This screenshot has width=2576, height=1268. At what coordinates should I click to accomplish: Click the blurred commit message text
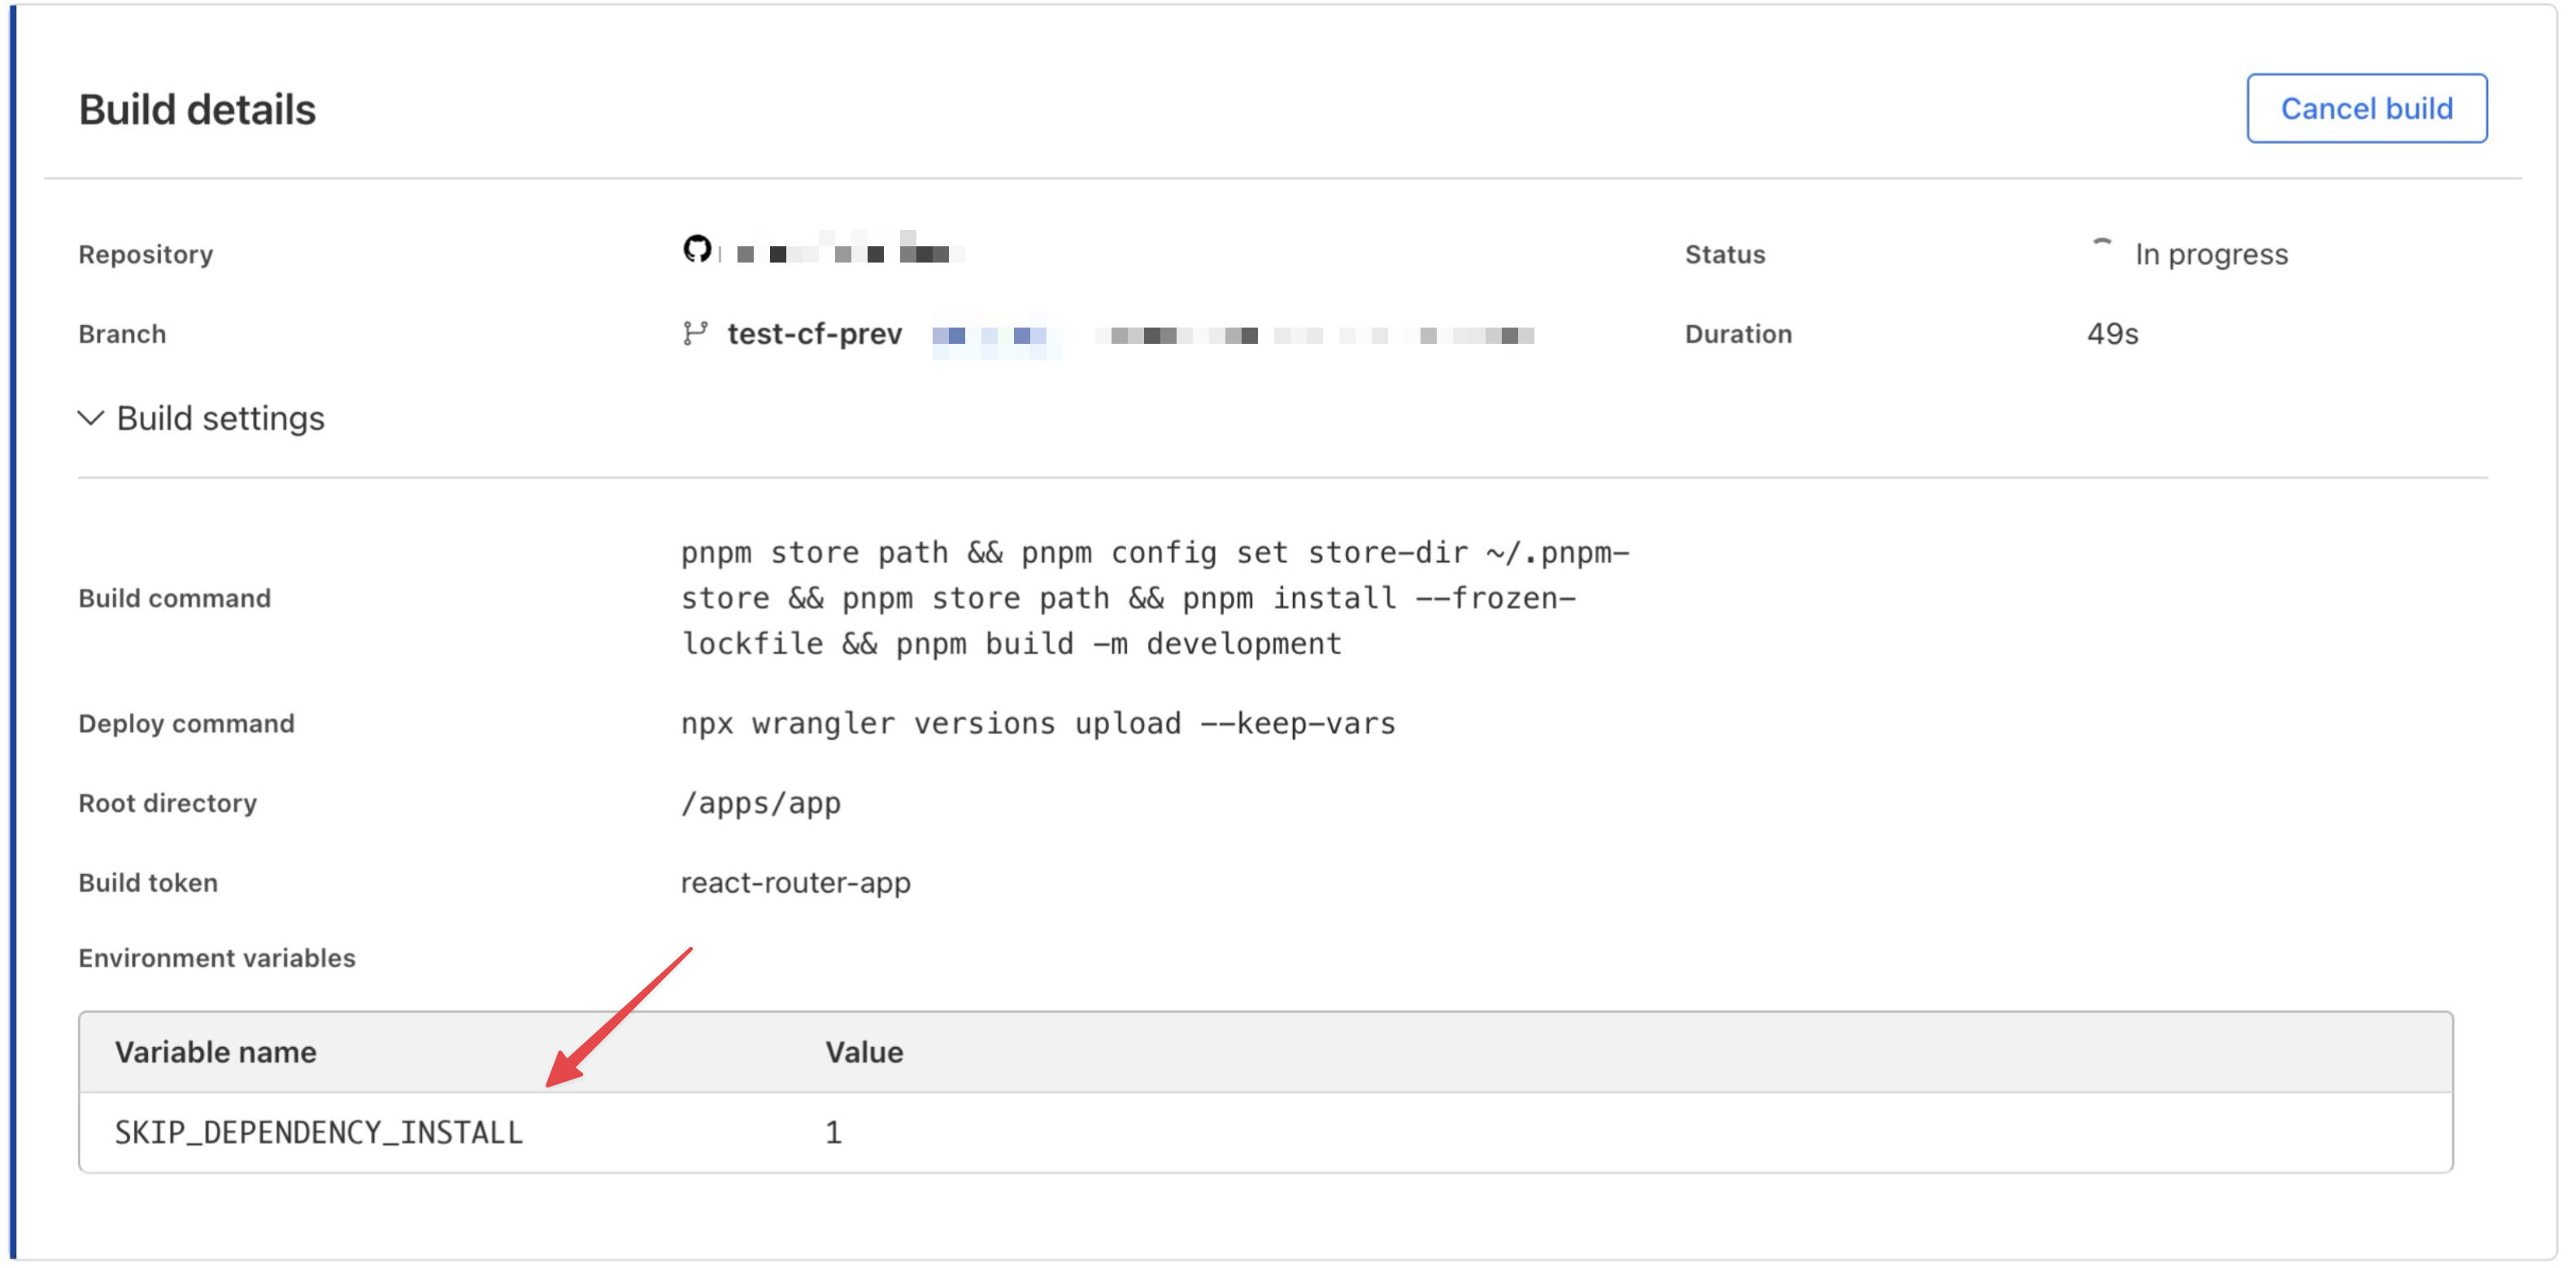point(1315,336)
